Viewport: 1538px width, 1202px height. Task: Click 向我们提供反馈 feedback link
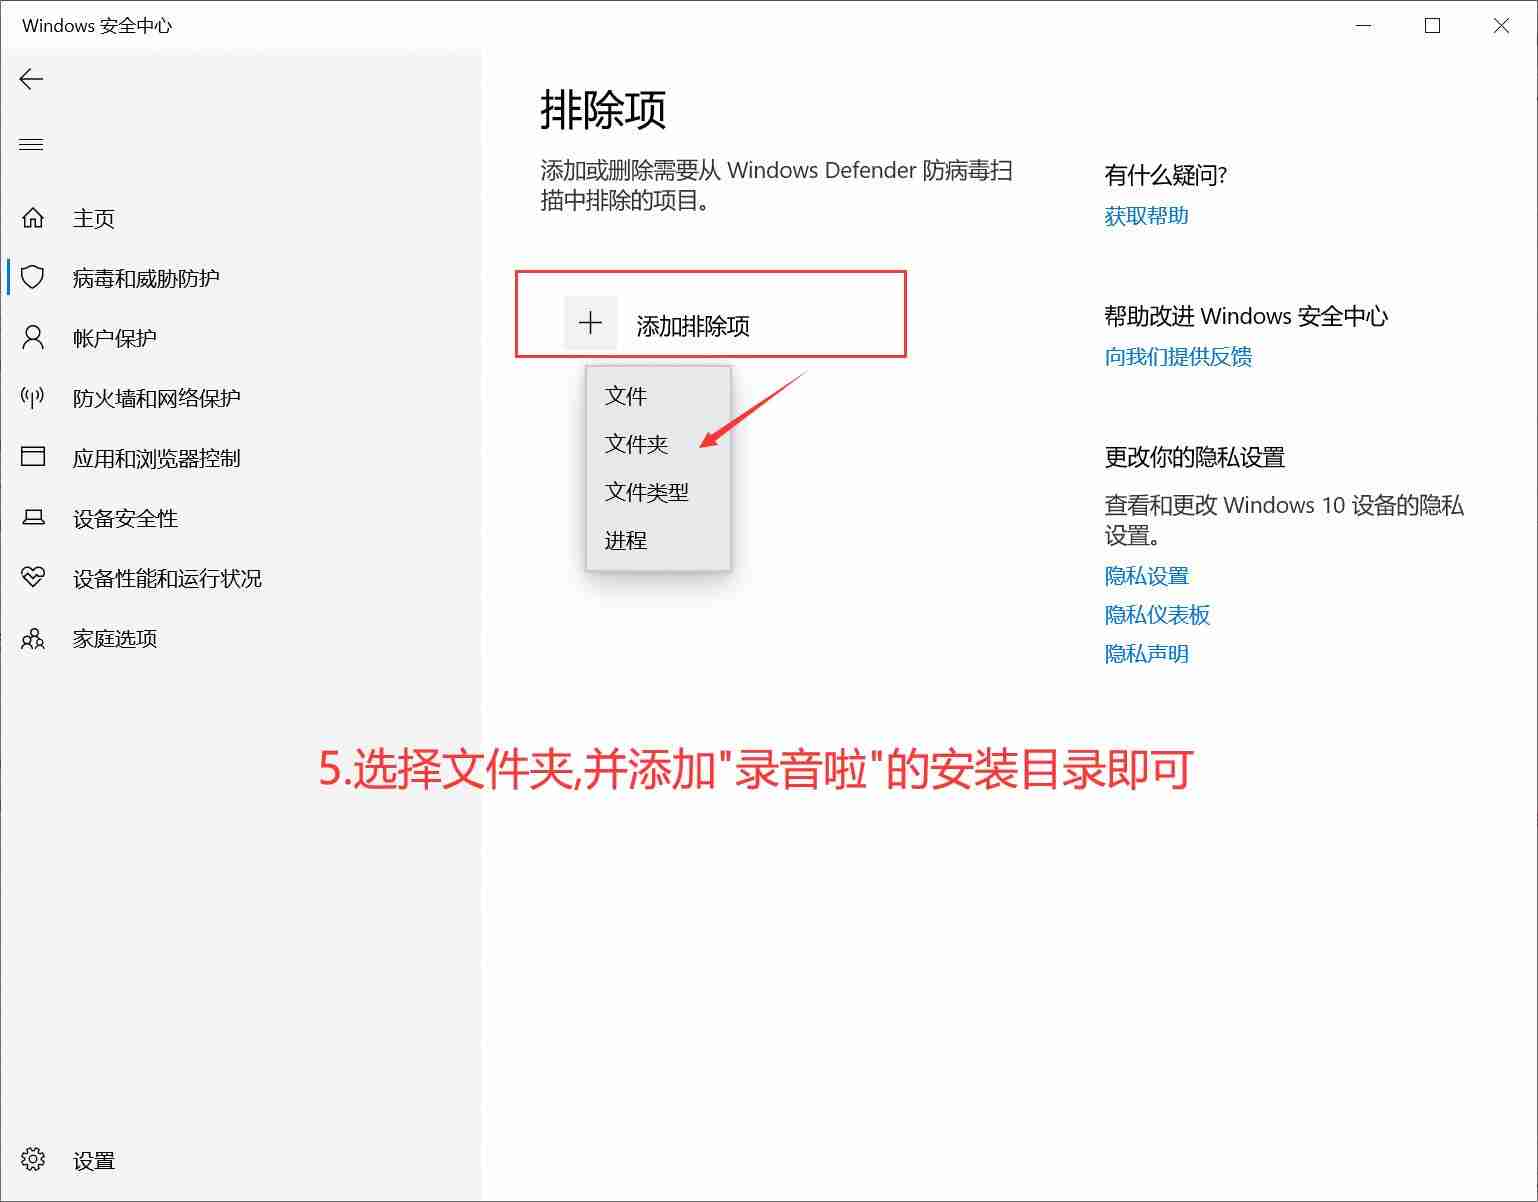1180,357
